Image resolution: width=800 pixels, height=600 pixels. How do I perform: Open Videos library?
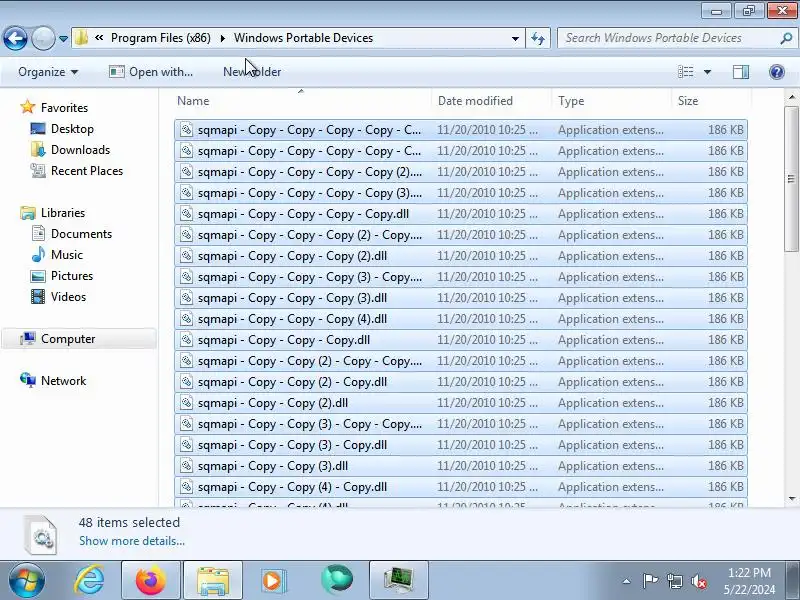[x=68, y=296]
